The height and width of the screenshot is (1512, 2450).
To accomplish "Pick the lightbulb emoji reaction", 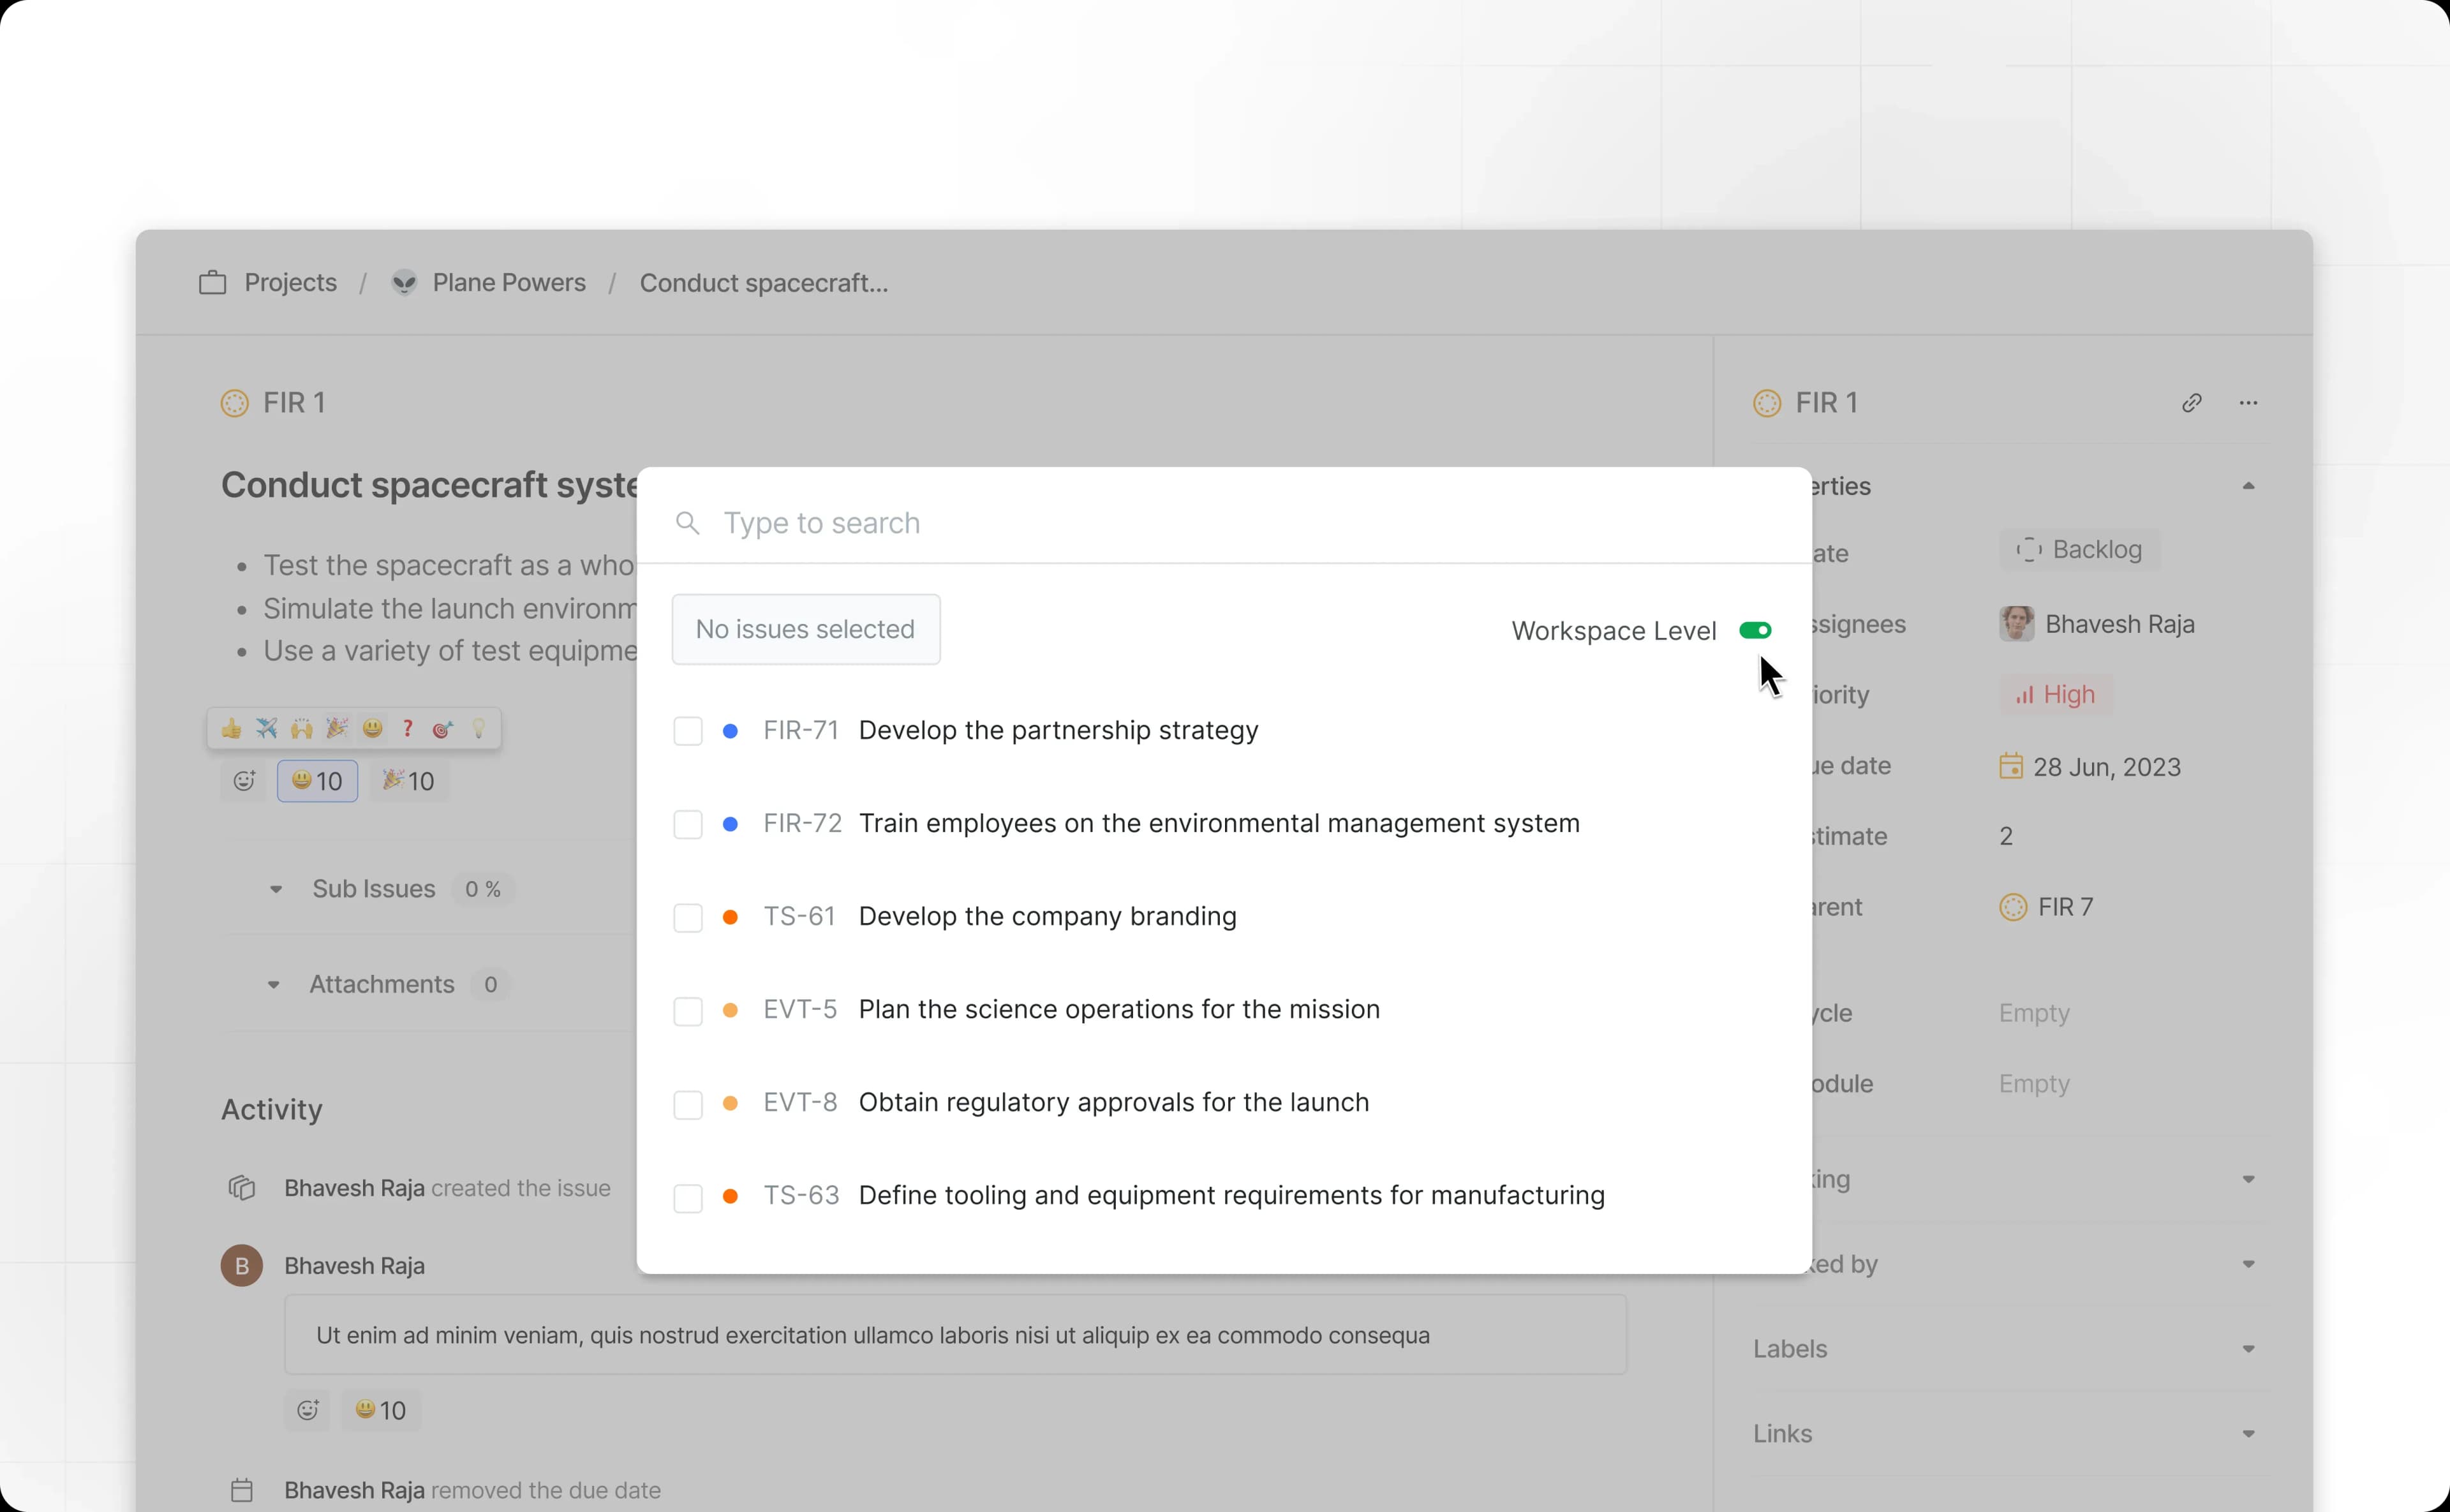I will tap(478, 729).
